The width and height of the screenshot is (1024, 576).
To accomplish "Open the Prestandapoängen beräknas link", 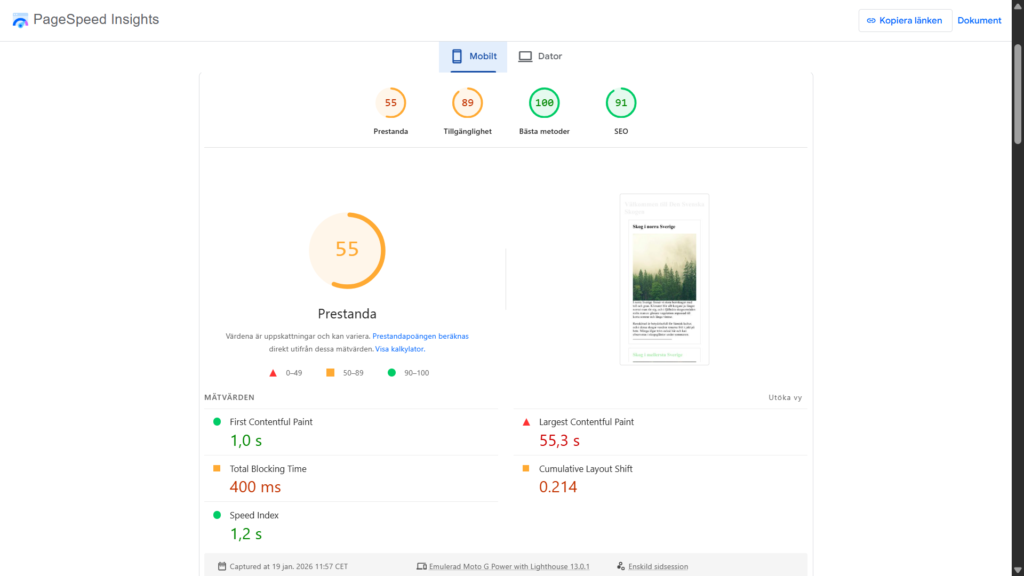I will [420, 337].
